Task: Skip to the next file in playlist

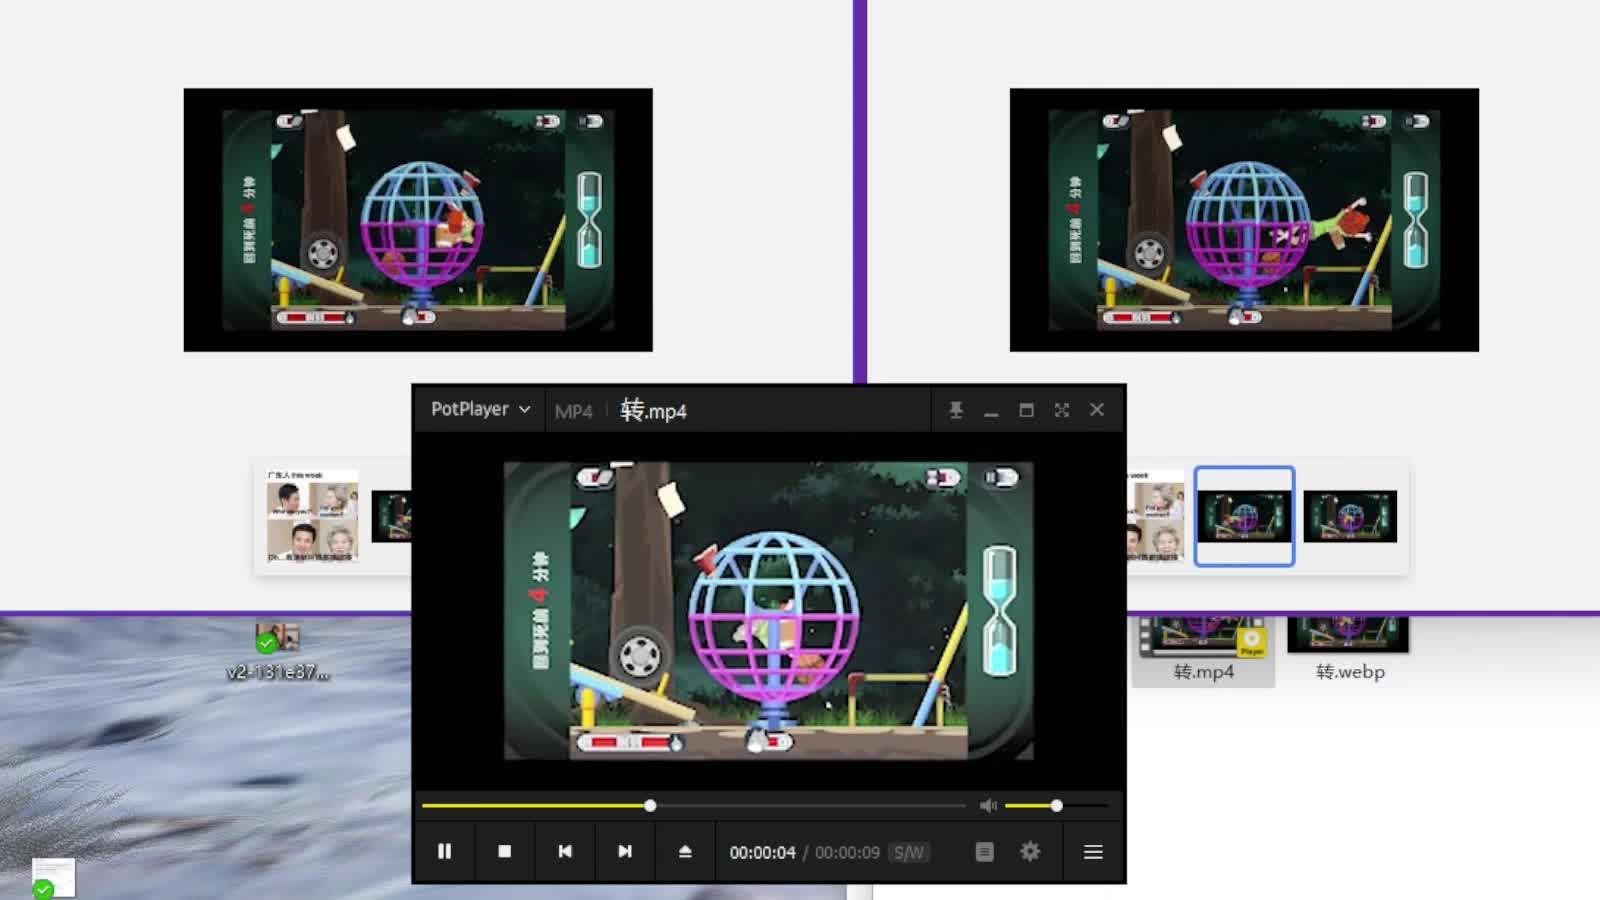Action: pos(625,851)
